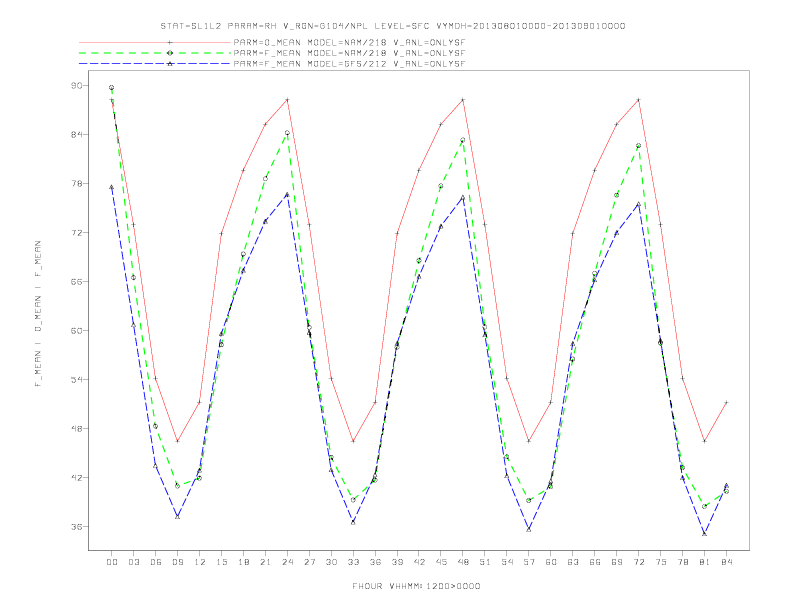Click x-axis forecast hour label 27
792x612 pixels.
pos(309,562)
